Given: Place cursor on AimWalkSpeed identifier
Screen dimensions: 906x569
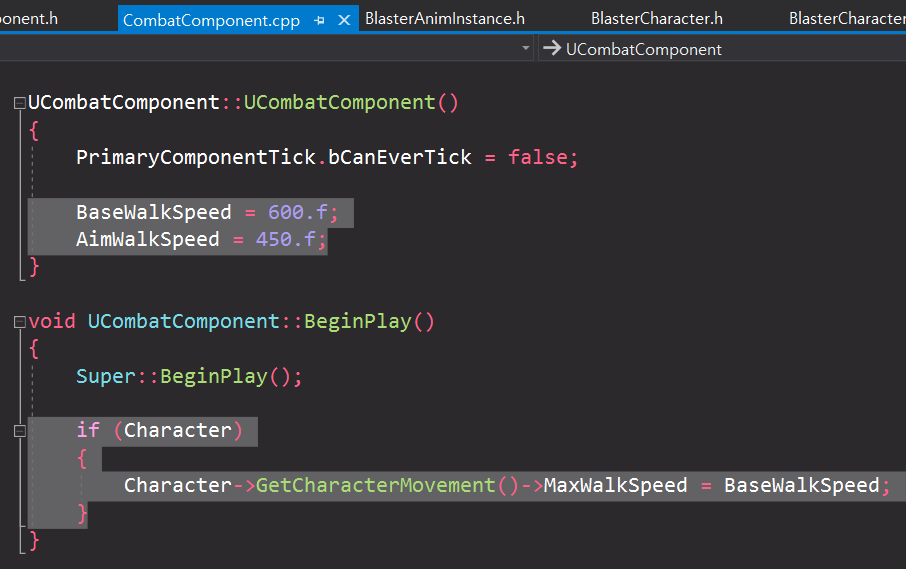Looking at the screenshot, I should pyautogui.click(x=148, y=239).
